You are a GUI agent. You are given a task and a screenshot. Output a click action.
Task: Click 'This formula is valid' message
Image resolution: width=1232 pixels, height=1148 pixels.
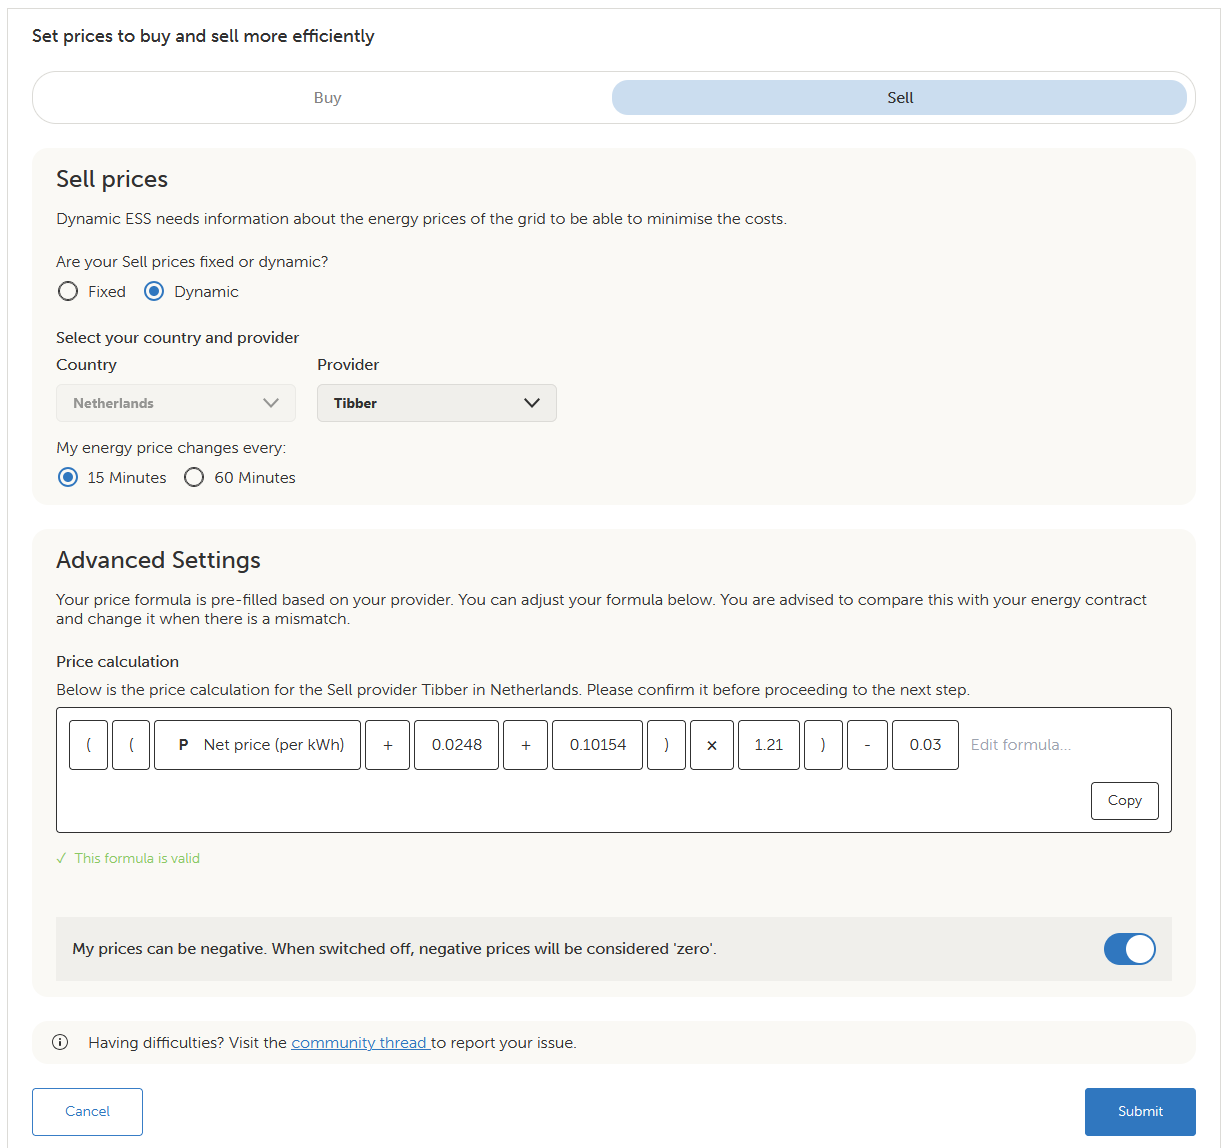pos(137,858)
